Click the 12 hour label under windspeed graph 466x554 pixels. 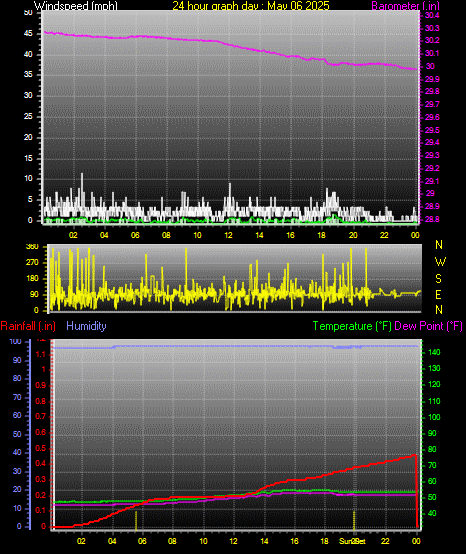click(x=228, y=235)
